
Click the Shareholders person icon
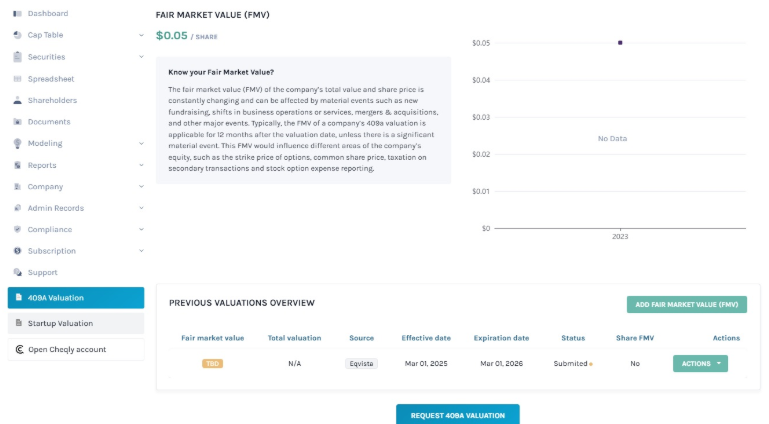pos(18,100)
